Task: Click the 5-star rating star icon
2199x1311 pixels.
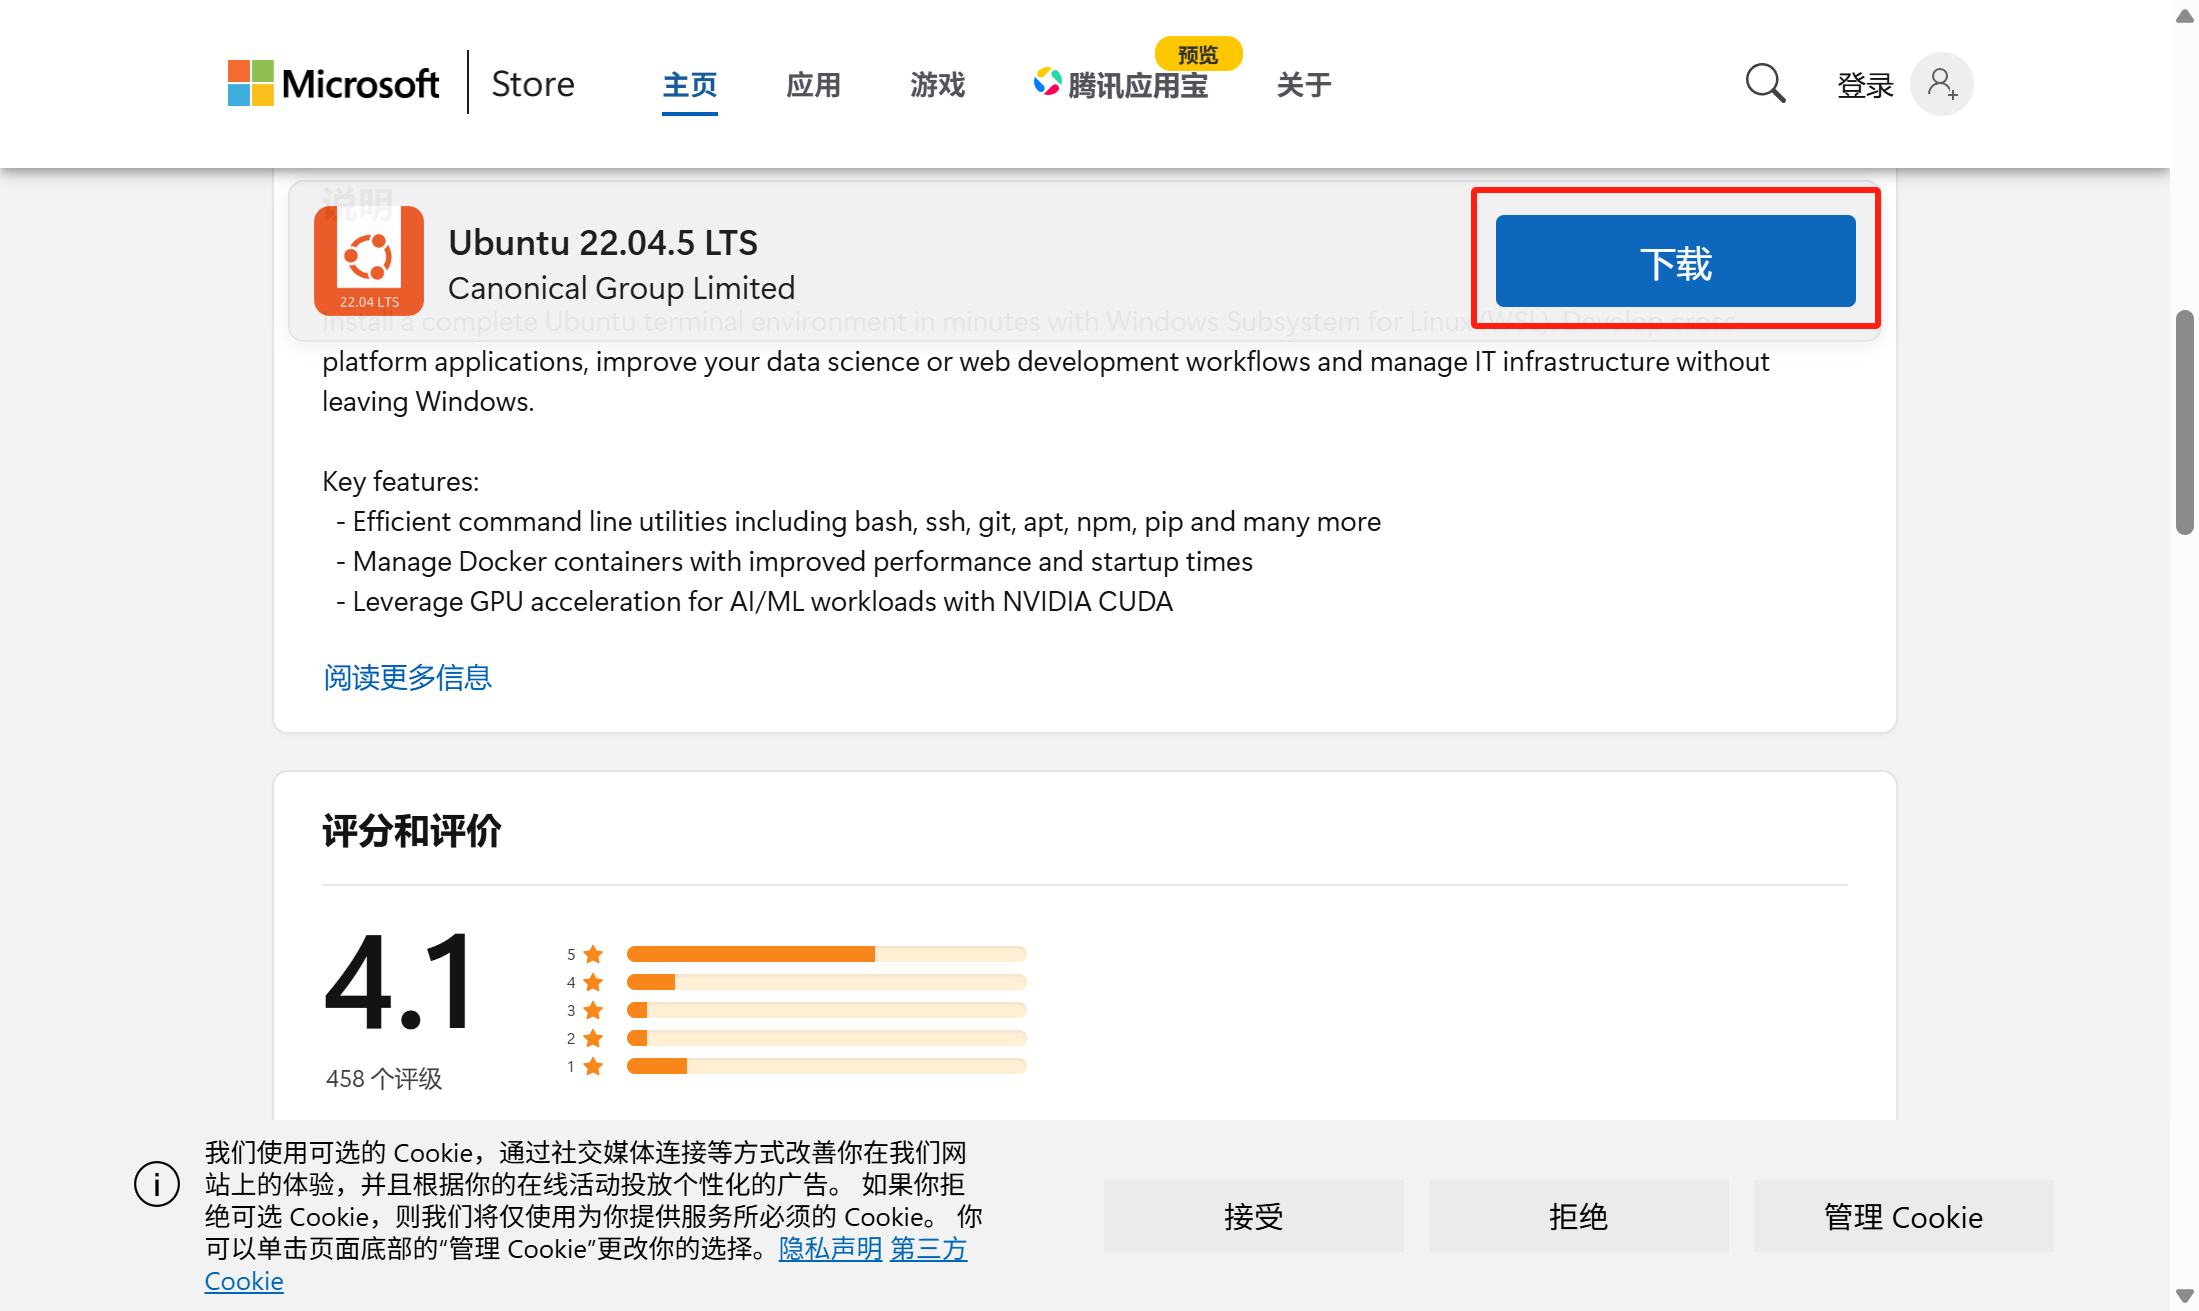Action: (x=593, y=954)
